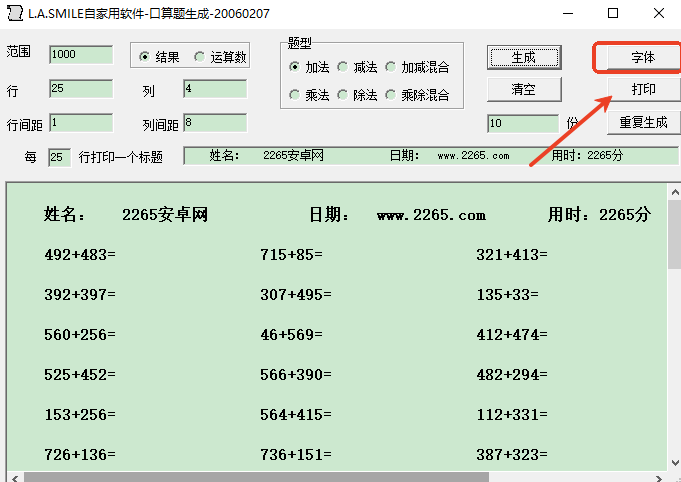Select the 结果 radio option
The image size is (681, 482).
[x=145, y=57]
